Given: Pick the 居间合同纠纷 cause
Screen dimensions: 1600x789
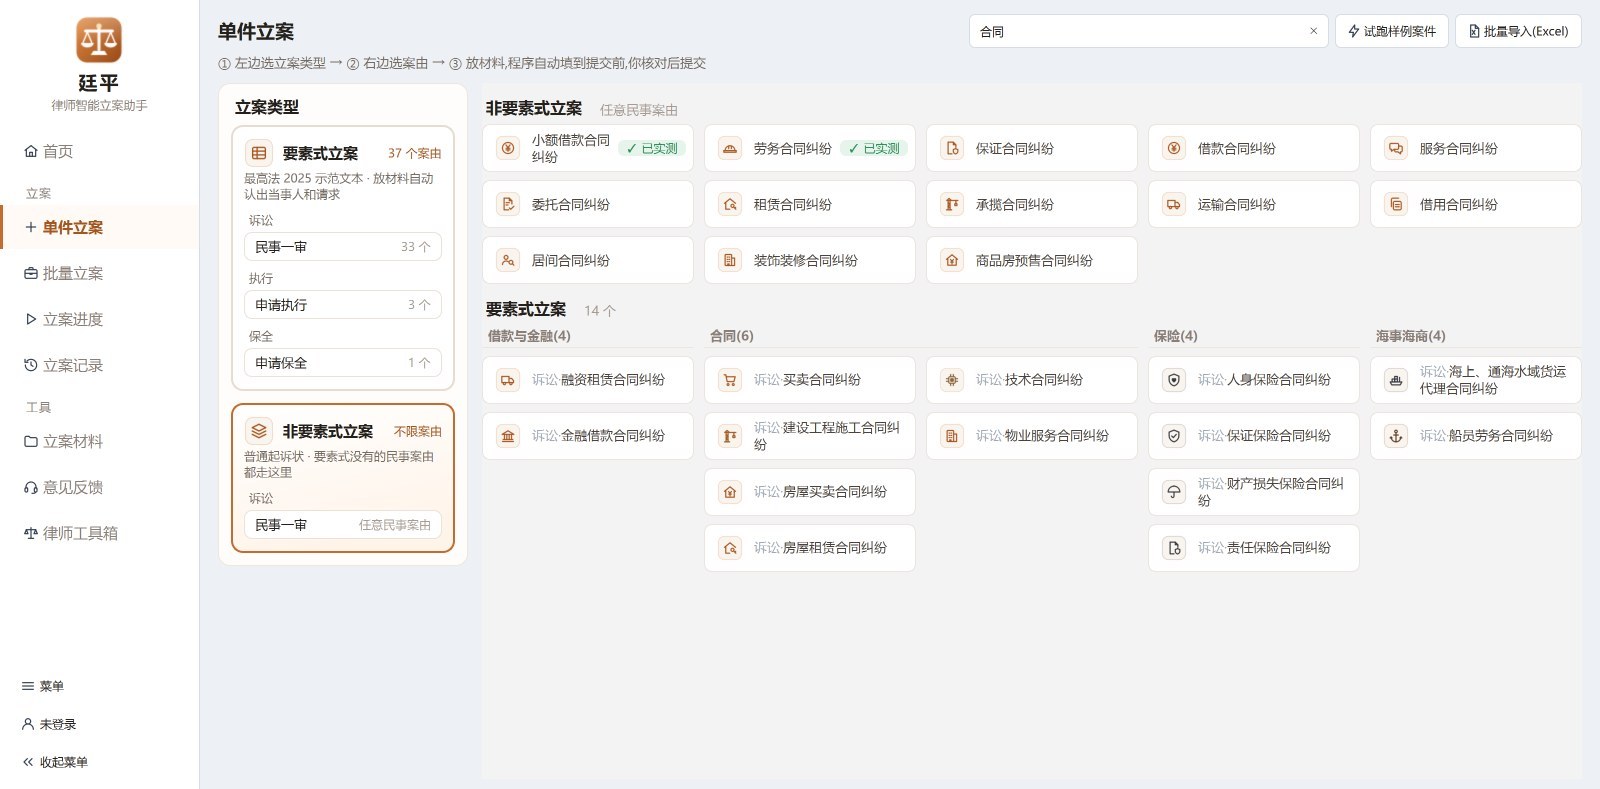Looking at the screenshot, I should tap(588, 260).
